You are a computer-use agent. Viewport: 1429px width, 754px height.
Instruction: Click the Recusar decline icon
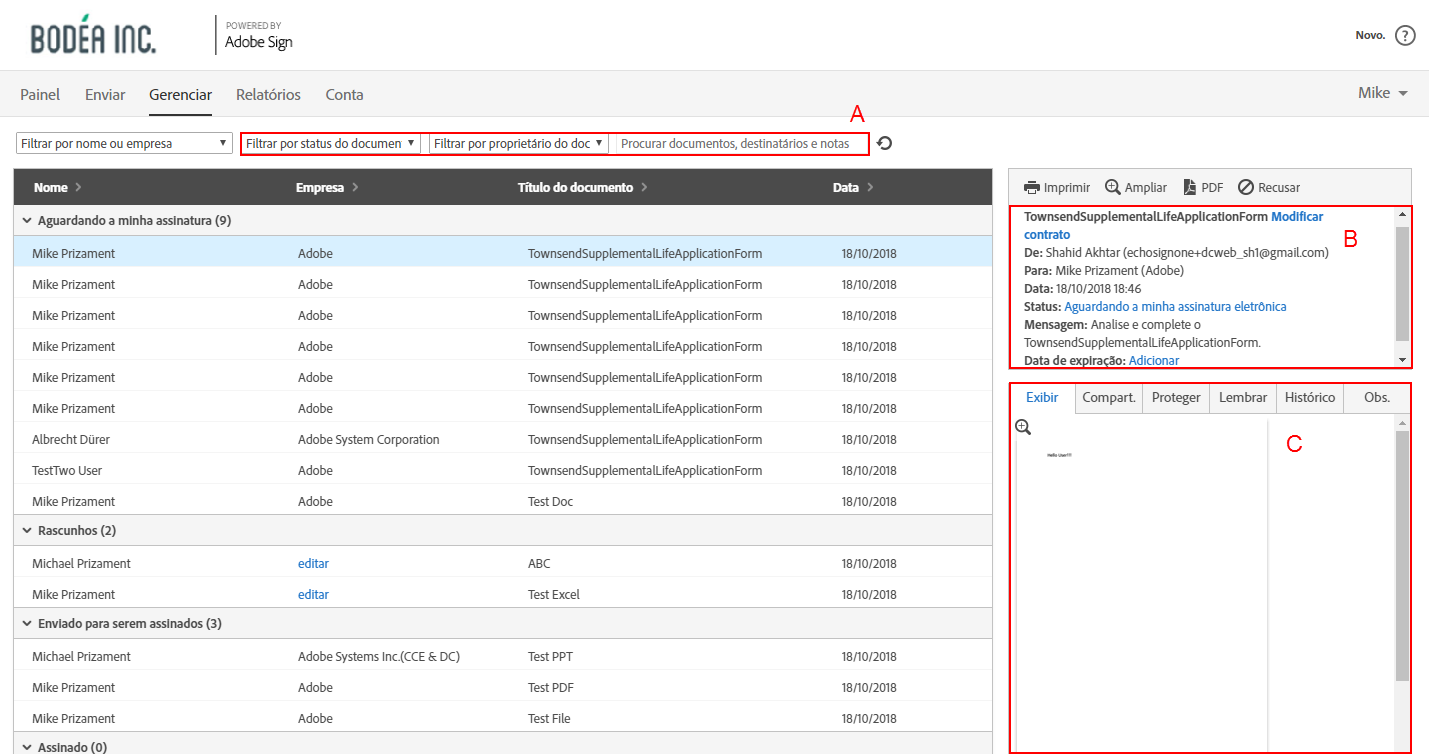click(1246, 187)
